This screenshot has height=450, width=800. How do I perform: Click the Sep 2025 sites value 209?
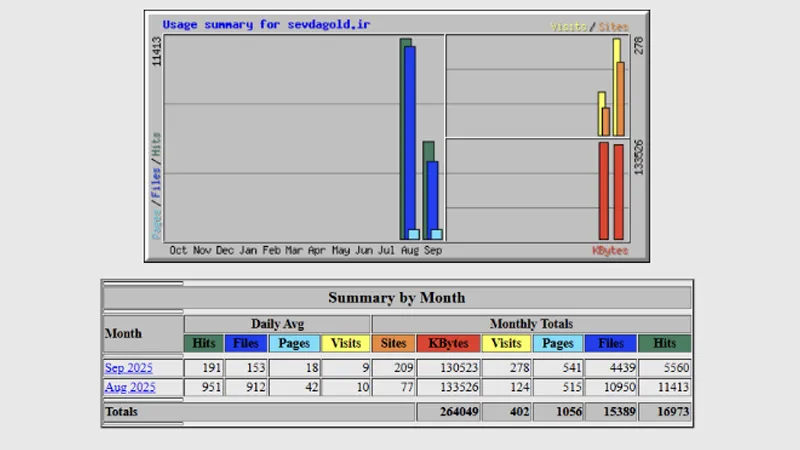(x=396, y=368)
